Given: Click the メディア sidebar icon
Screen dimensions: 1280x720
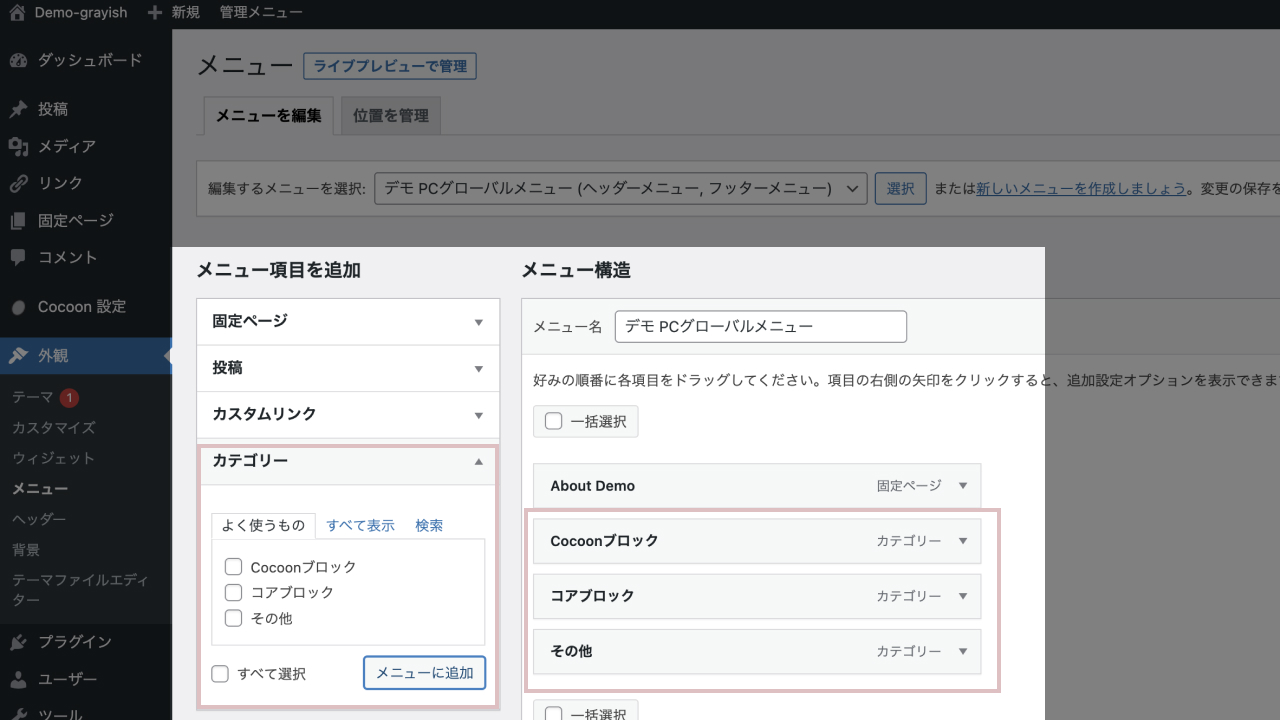Looking at the screenshot, I should coord(18,146).
